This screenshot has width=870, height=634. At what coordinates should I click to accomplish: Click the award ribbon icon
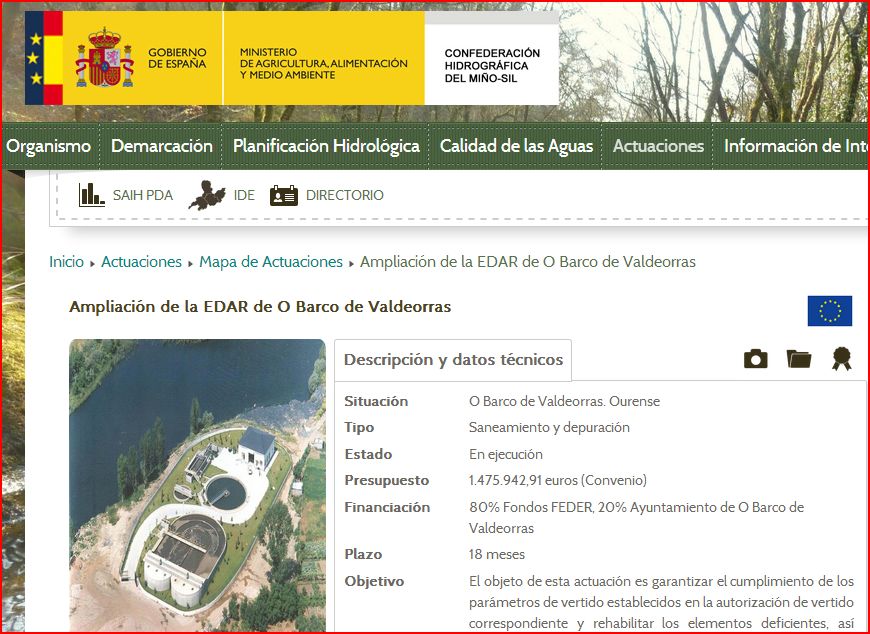(842, 359)
